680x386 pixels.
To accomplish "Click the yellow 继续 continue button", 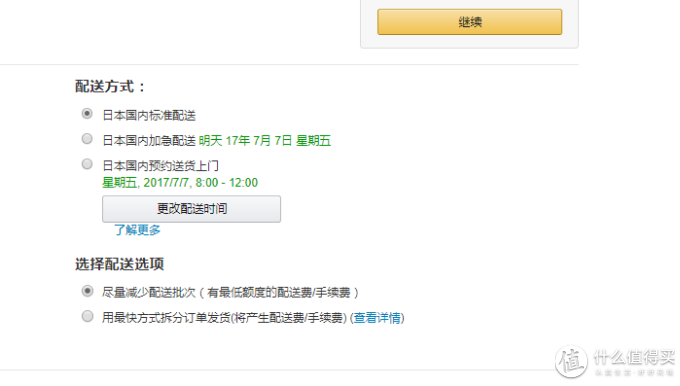I will (470, 22).
